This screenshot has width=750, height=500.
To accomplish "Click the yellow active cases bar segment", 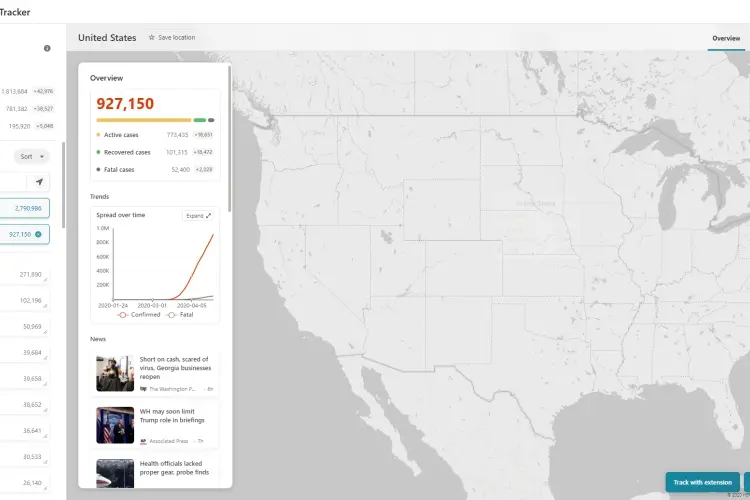I will pyautogui.click(x=143, y=120).
